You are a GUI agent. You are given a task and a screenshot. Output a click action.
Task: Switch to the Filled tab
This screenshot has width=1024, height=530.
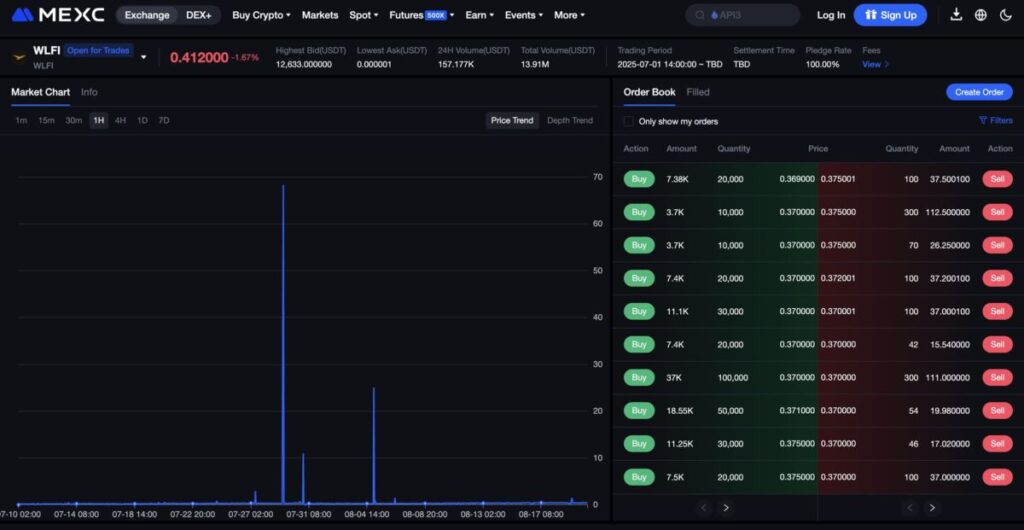(x=698, y=93)
